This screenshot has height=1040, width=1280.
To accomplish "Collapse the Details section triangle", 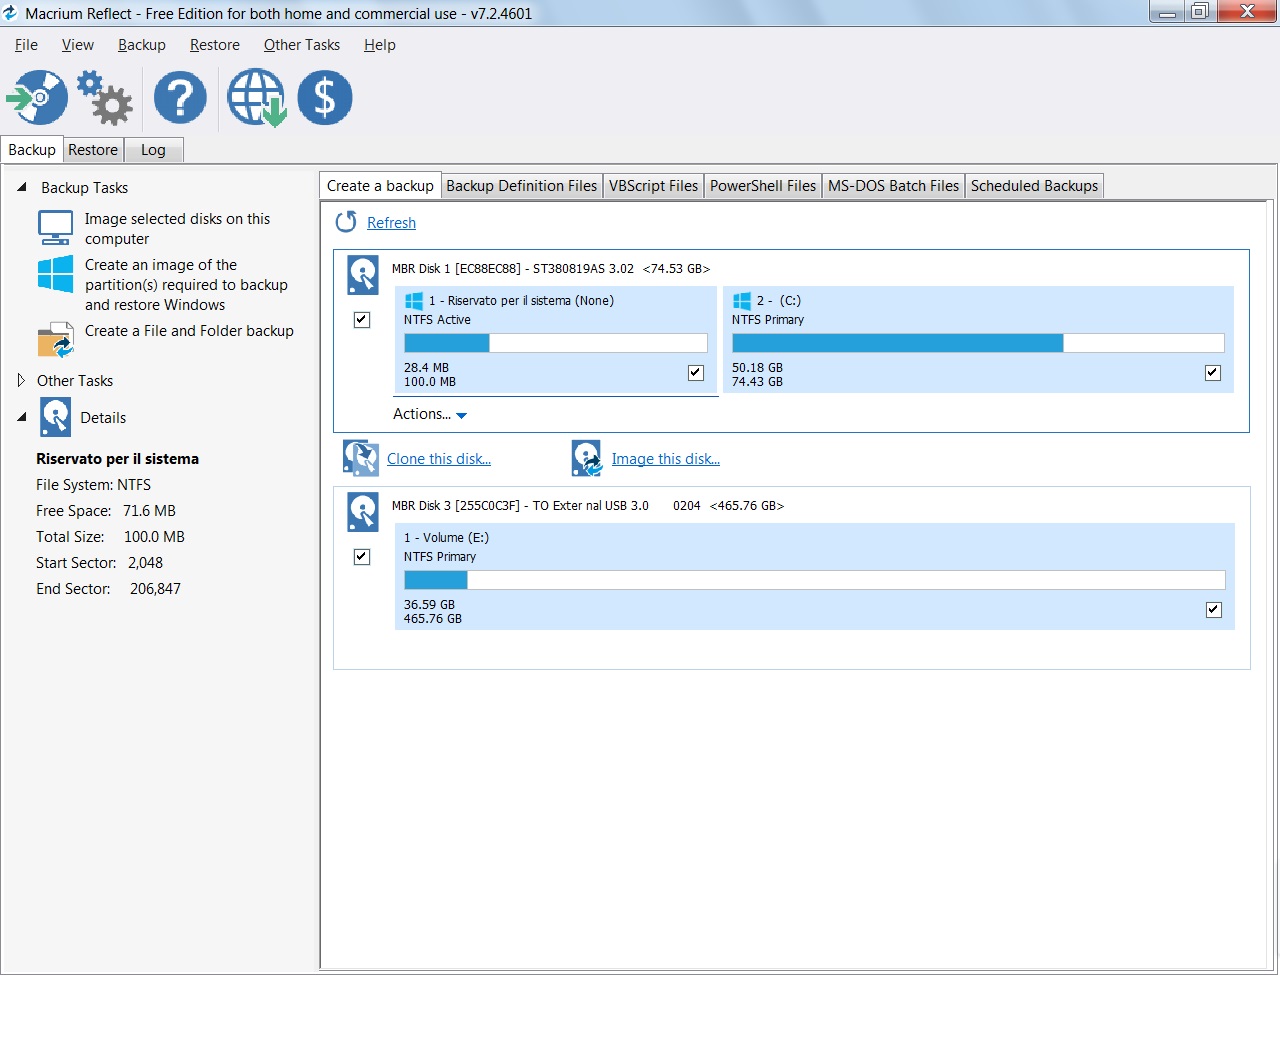I will (x=22, y=417).
